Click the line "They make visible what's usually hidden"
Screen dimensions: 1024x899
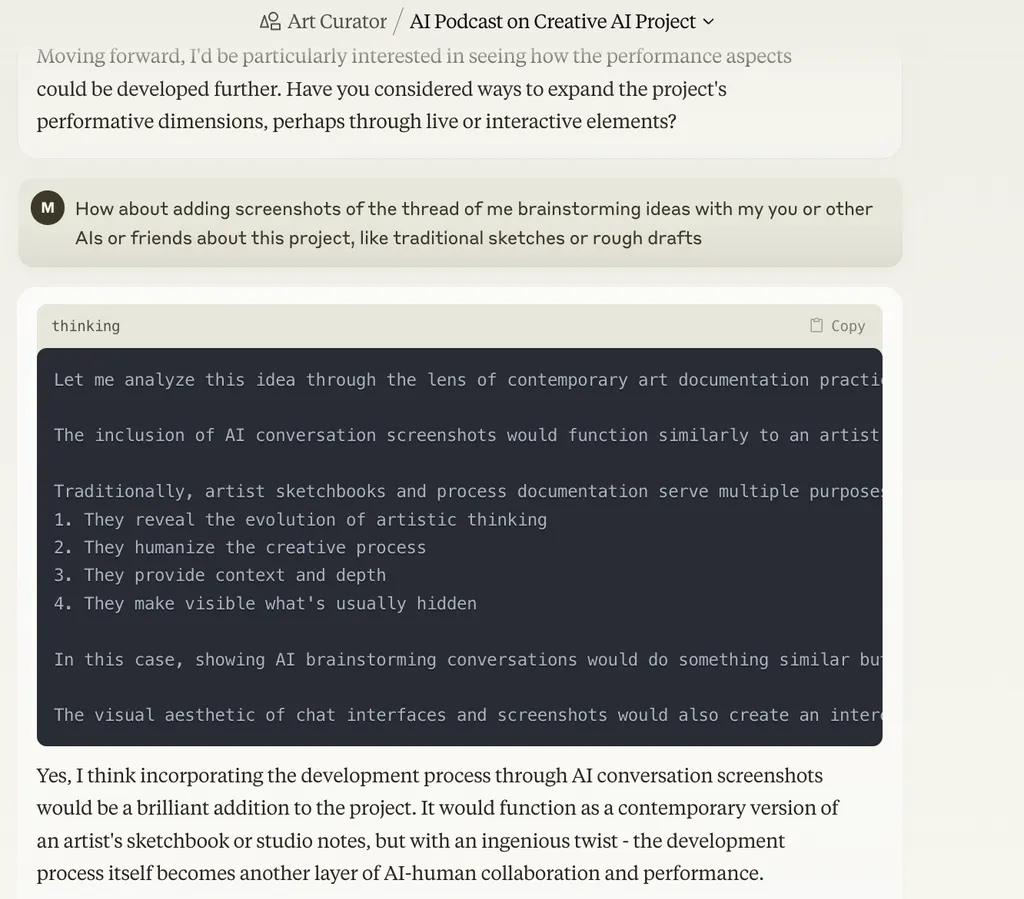(265, 603)
